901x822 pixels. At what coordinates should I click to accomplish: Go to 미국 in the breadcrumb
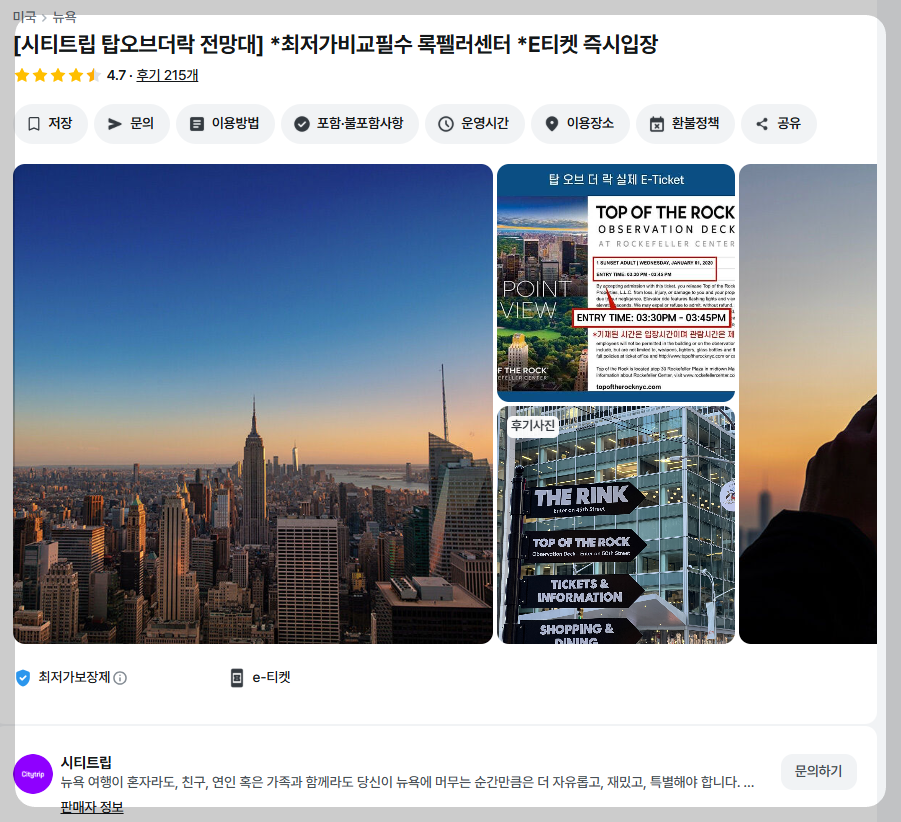coord(24,17)
